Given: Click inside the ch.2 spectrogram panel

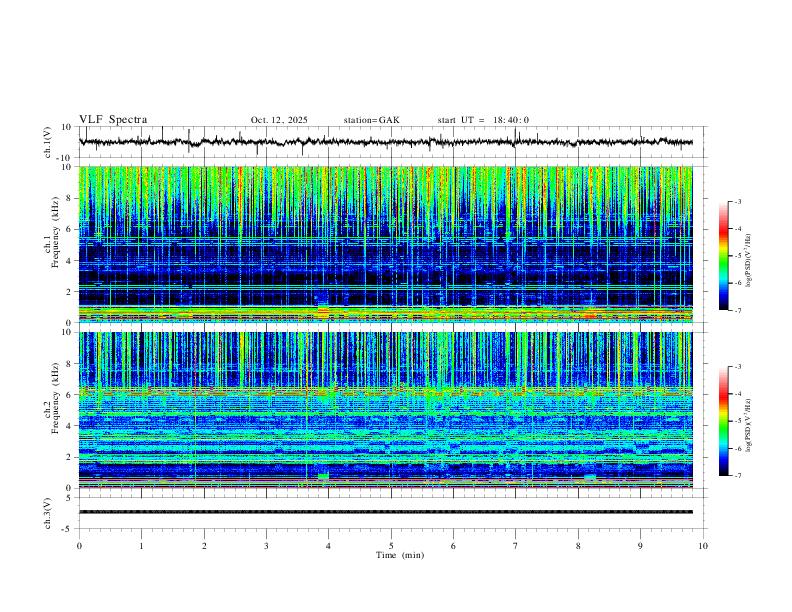Looking at the screenshot, I should [x=385, y=410].
